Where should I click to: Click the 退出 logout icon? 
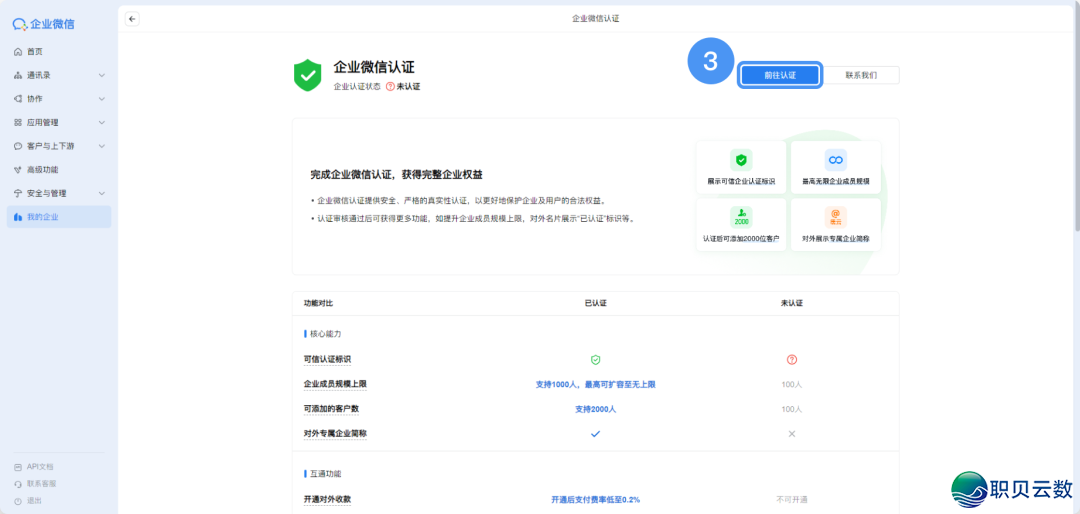pos(18,500)
